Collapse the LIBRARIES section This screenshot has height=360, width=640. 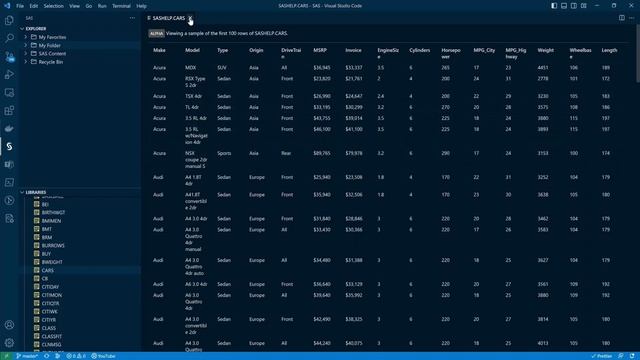point(36,192)
